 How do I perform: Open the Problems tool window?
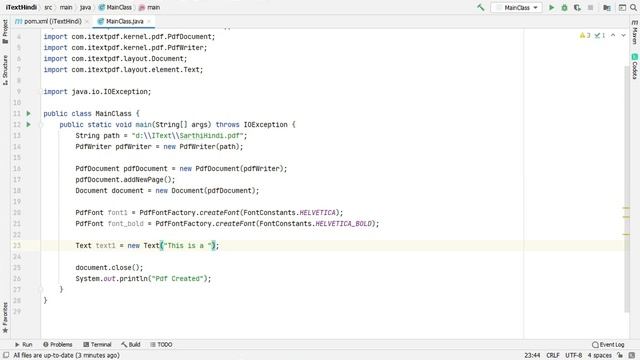[58, 344]
